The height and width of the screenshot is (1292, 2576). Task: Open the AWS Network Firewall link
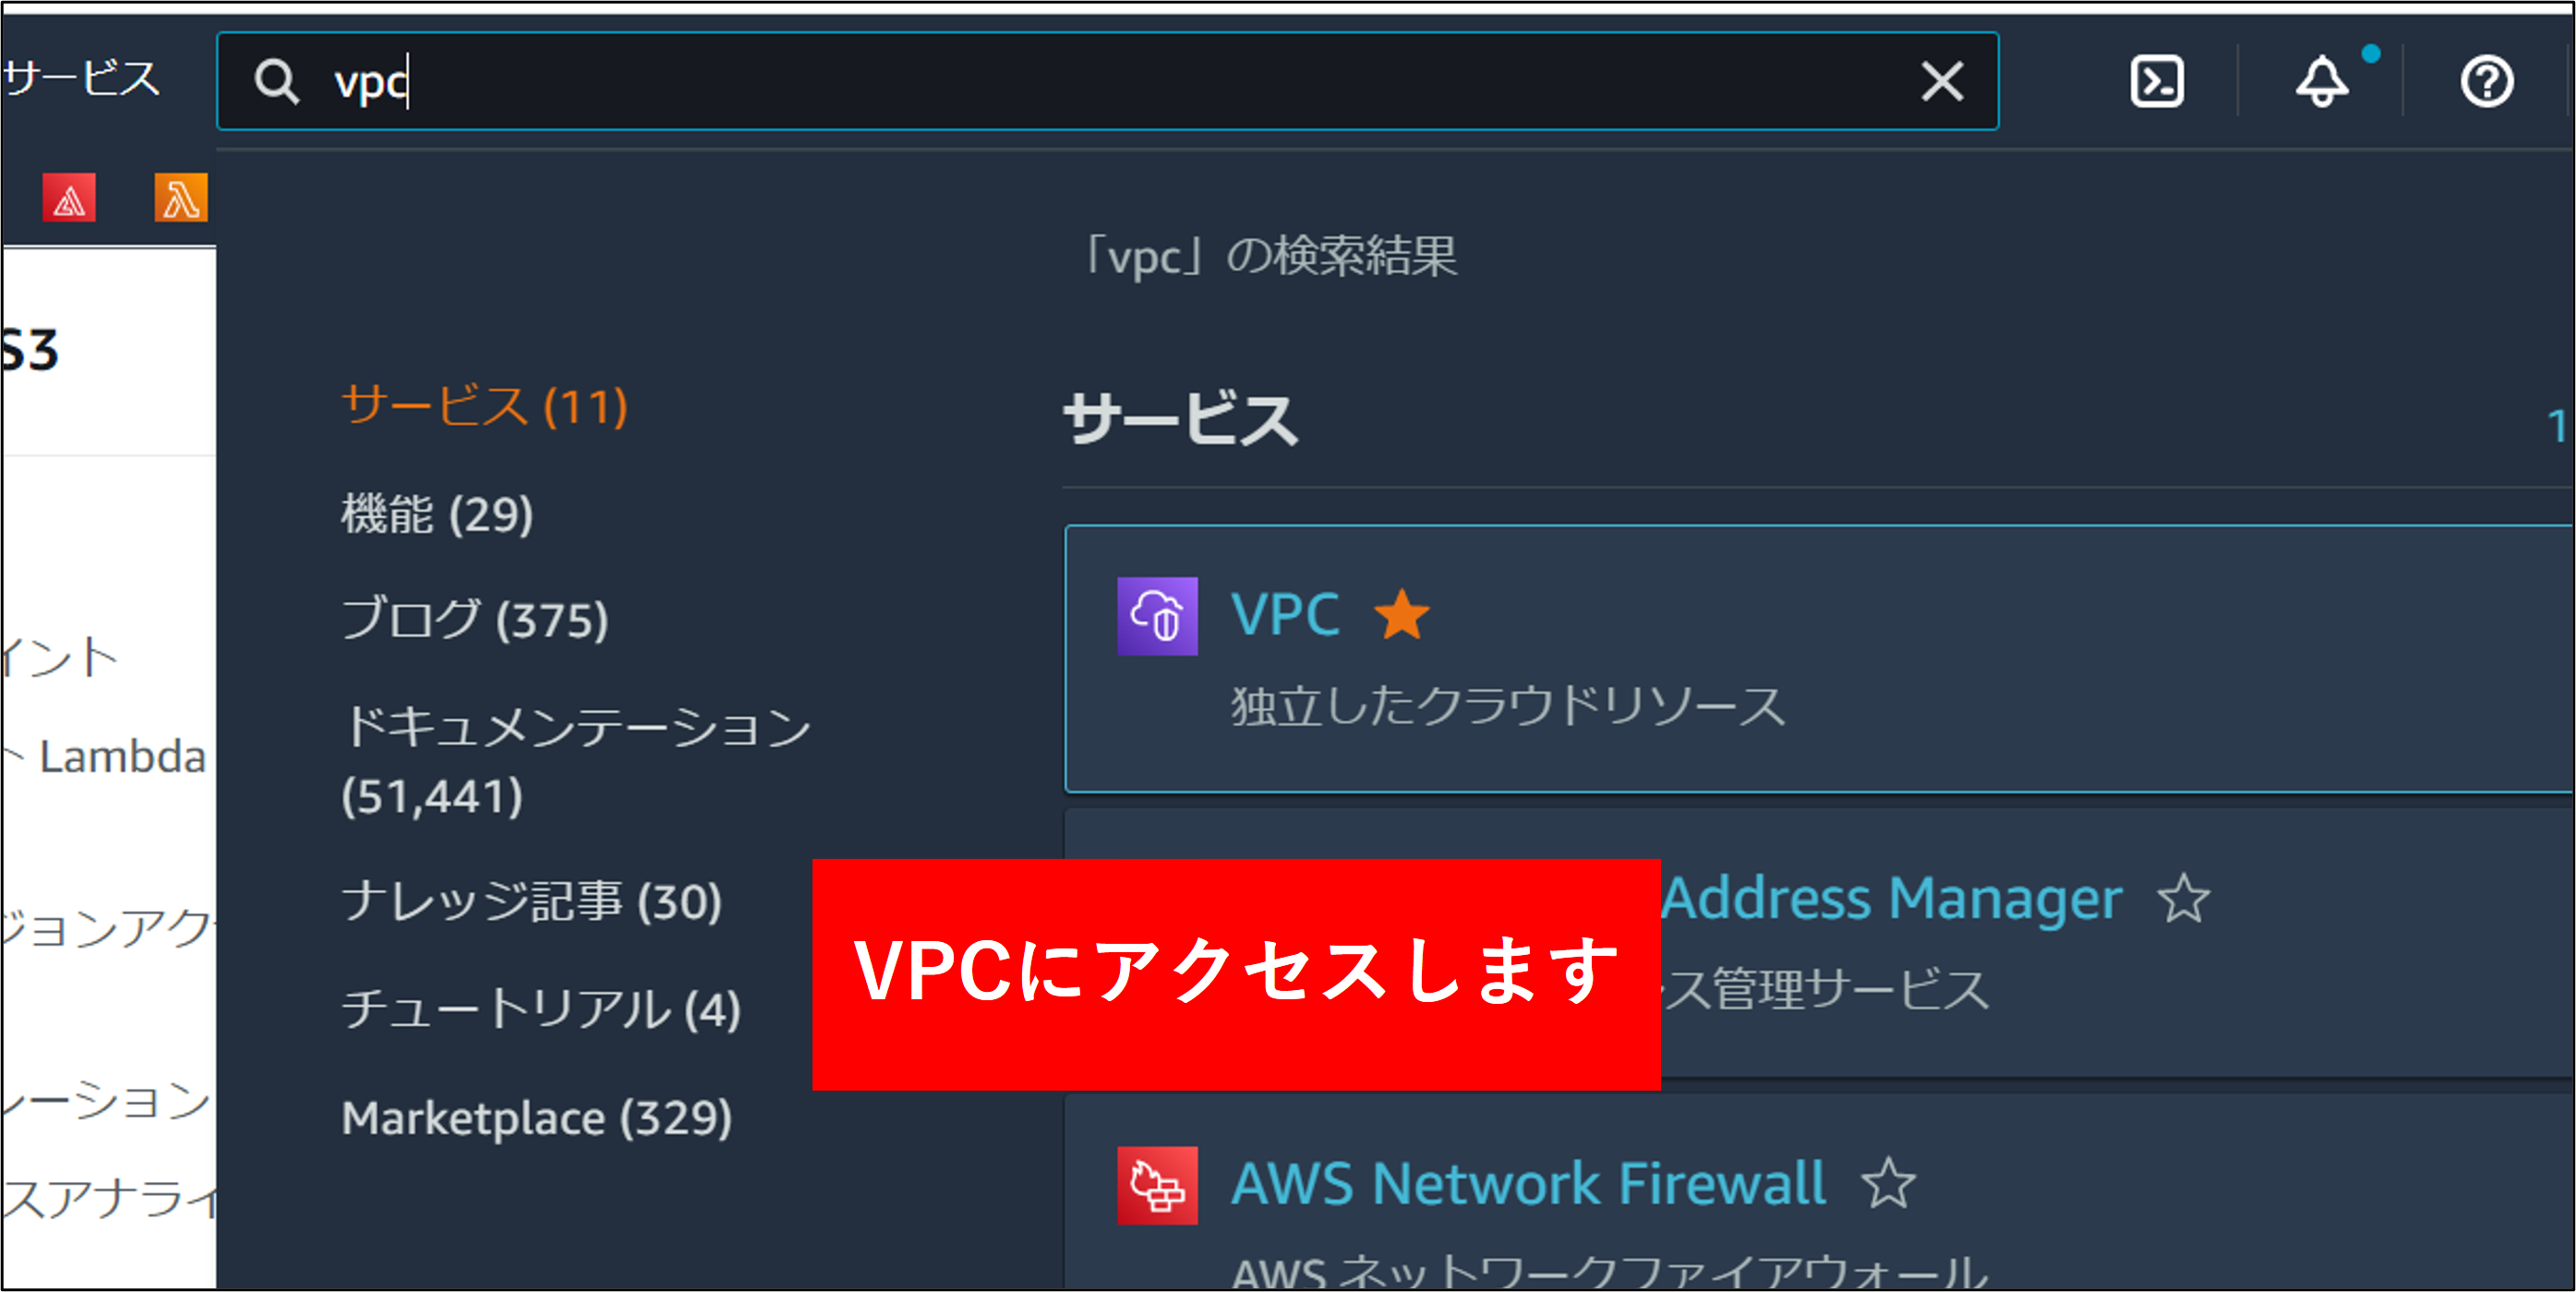[x=1529, y=1184]
